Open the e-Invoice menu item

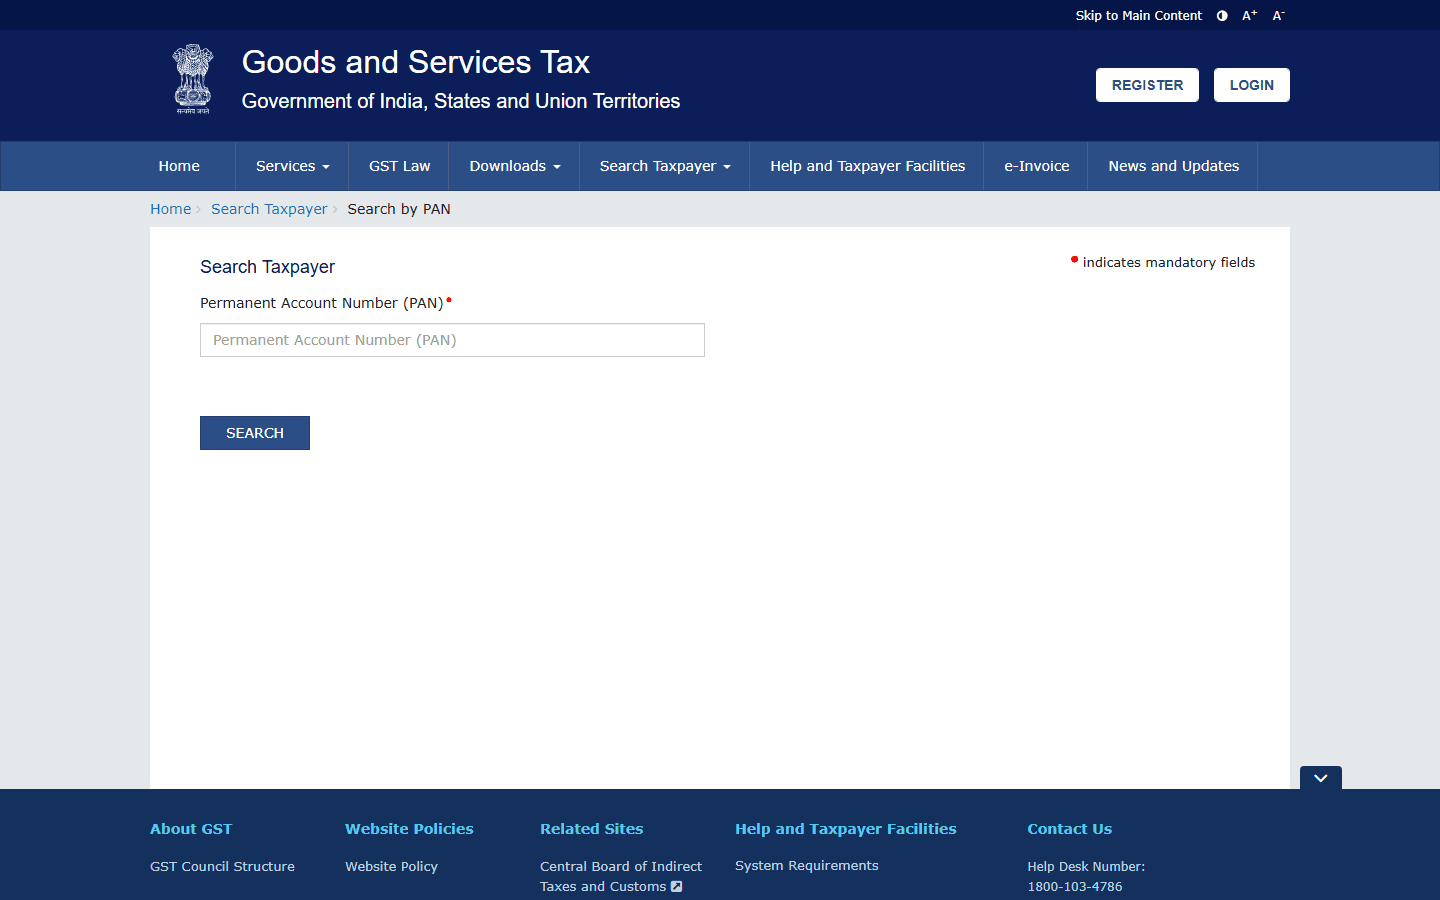click(x=1037, y=166)
